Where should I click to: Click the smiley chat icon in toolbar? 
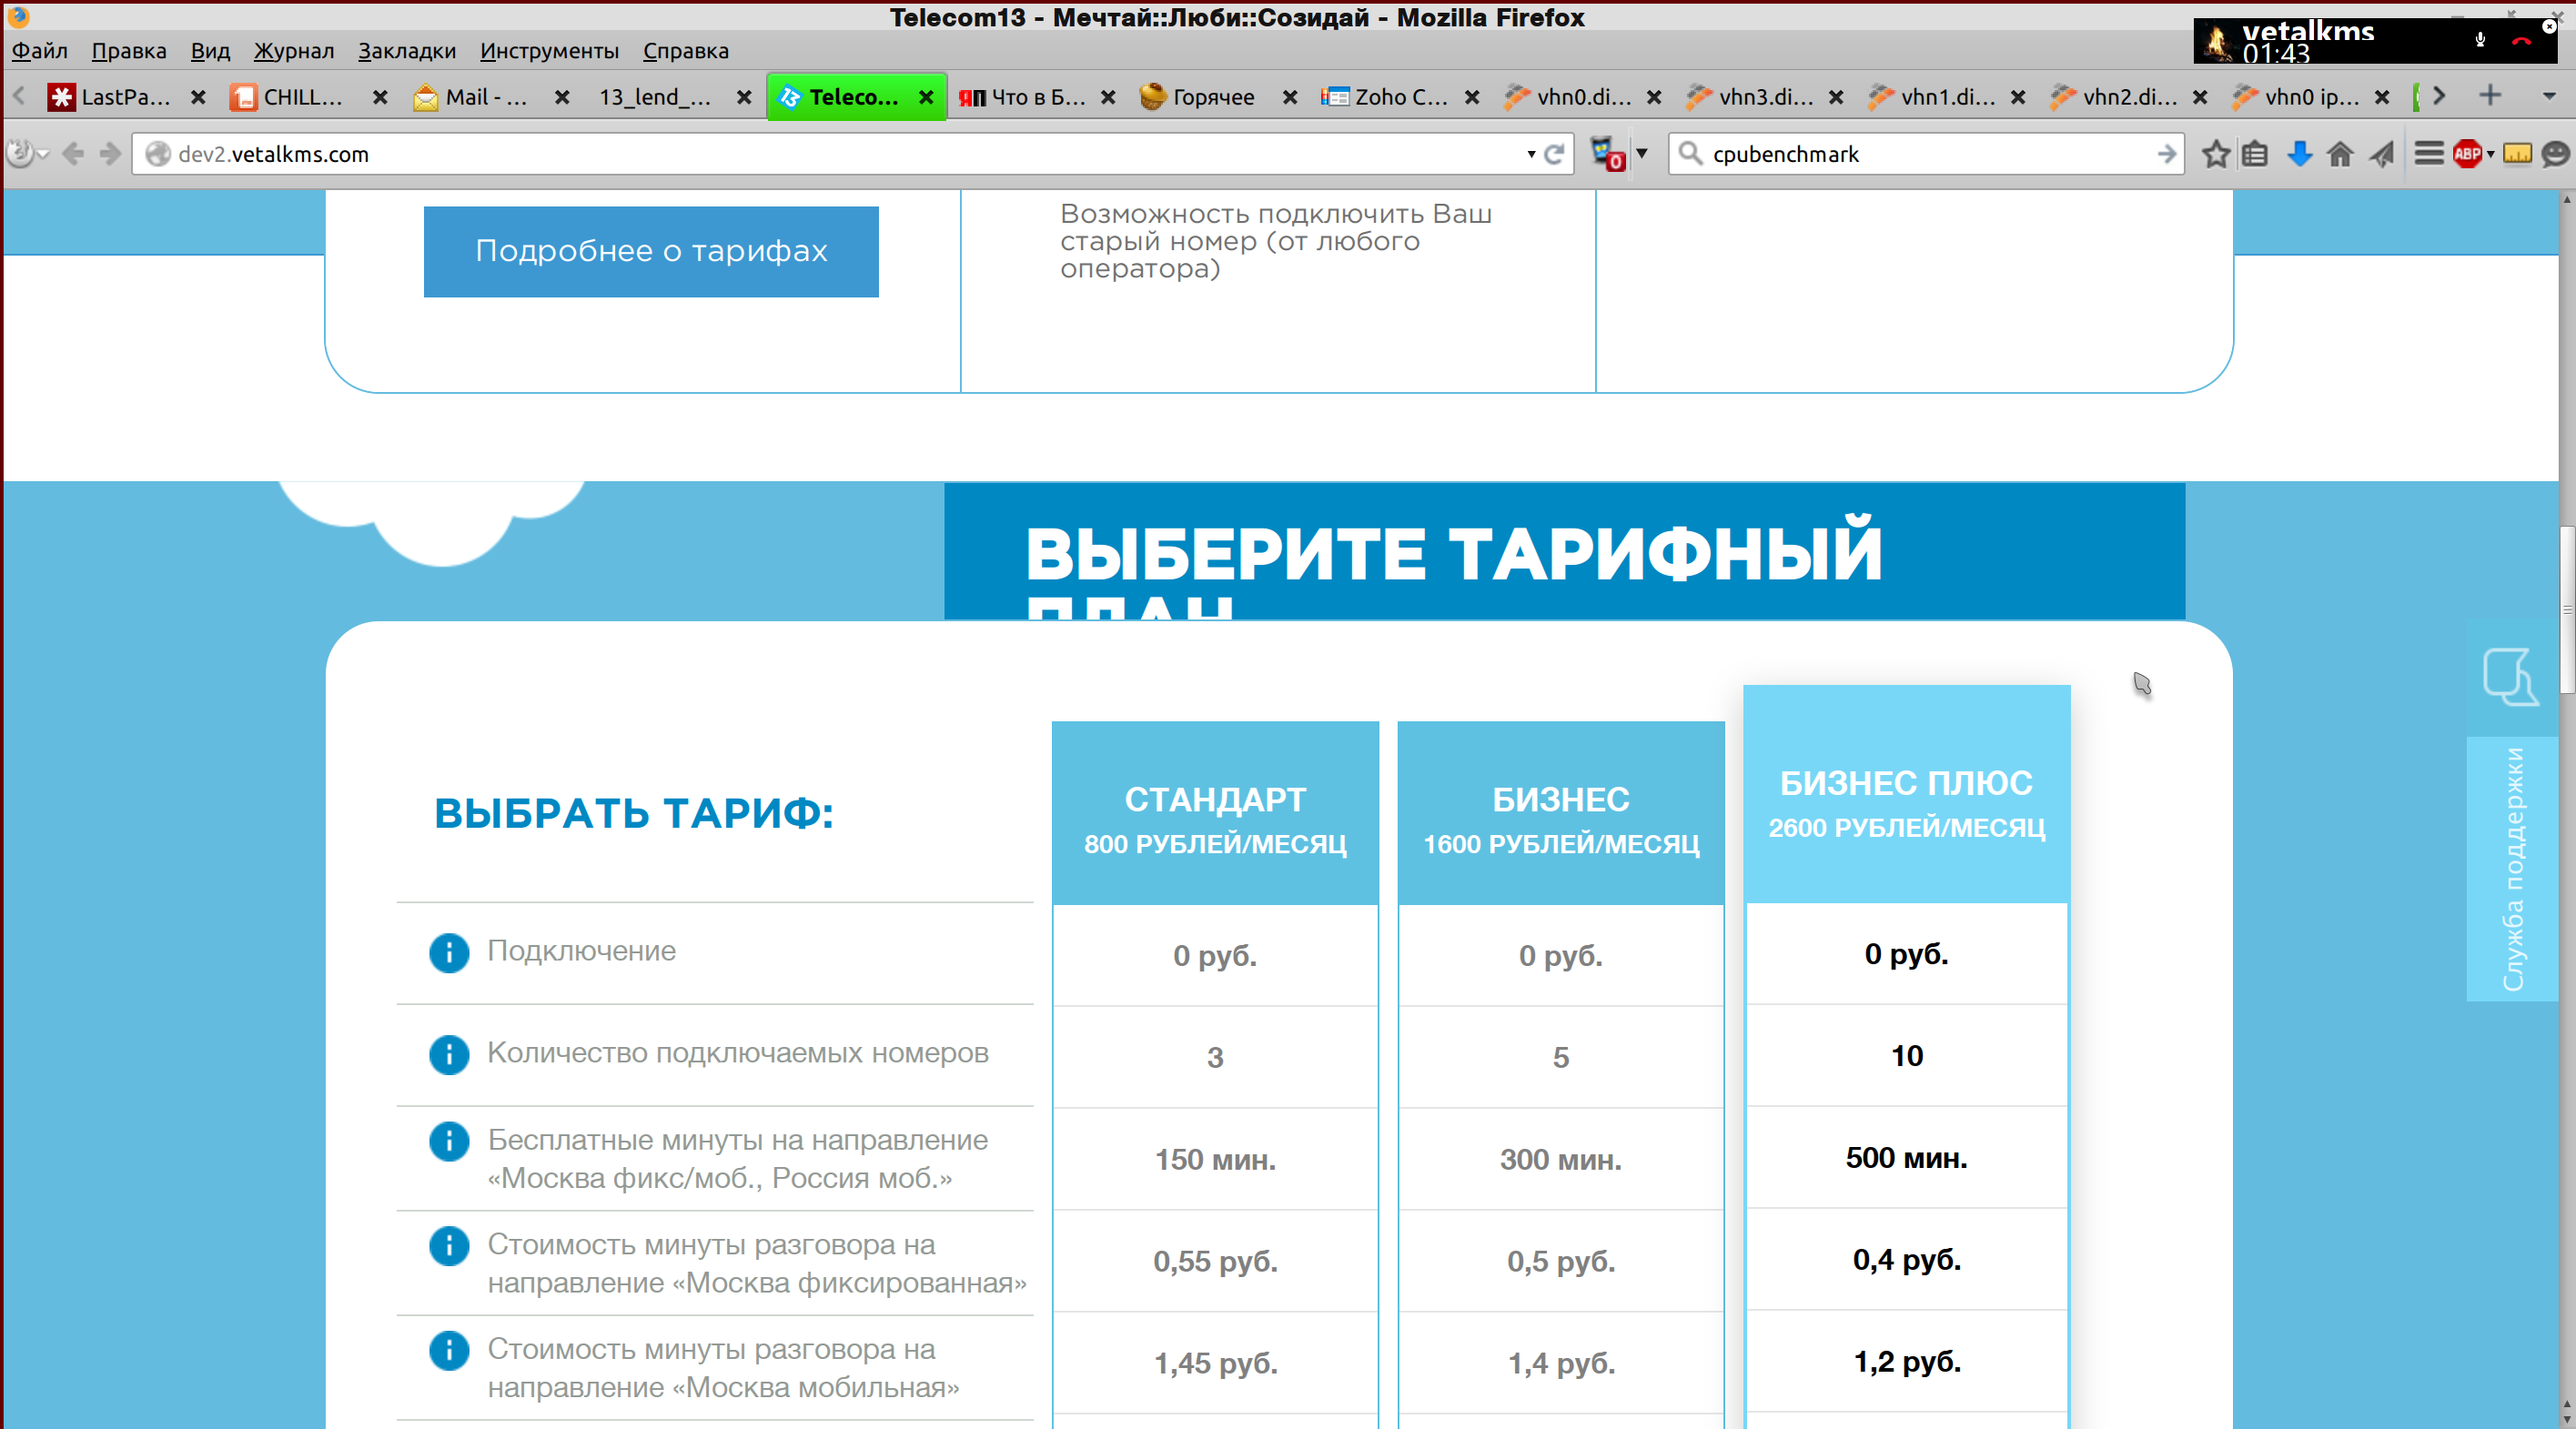point(2555,154)
